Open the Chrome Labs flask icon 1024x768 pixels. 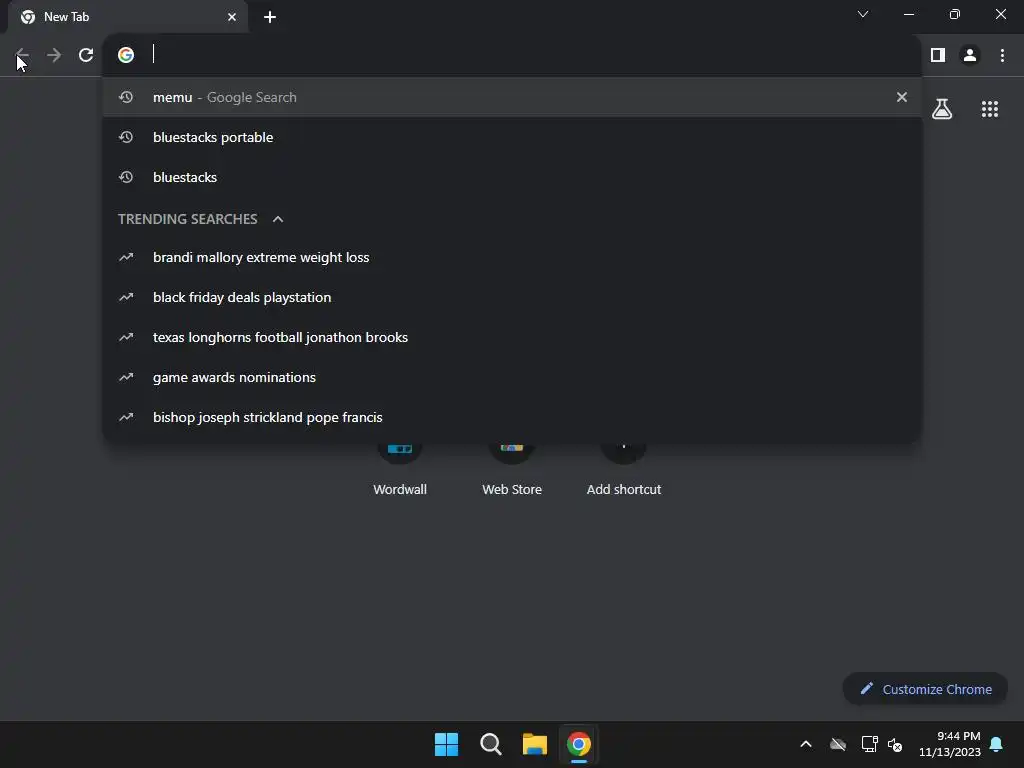pyautogui.click(x=942, y=108)
